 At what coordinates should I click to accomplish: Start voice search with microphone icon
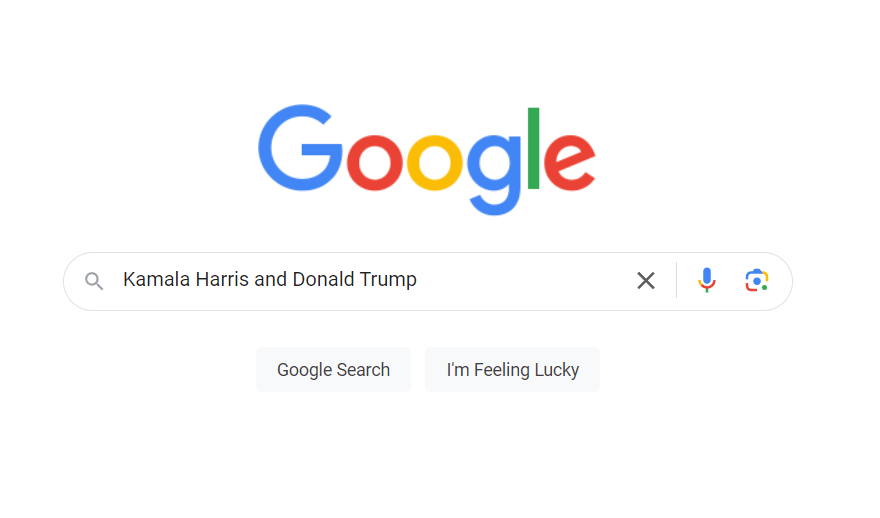pos(707,280)
